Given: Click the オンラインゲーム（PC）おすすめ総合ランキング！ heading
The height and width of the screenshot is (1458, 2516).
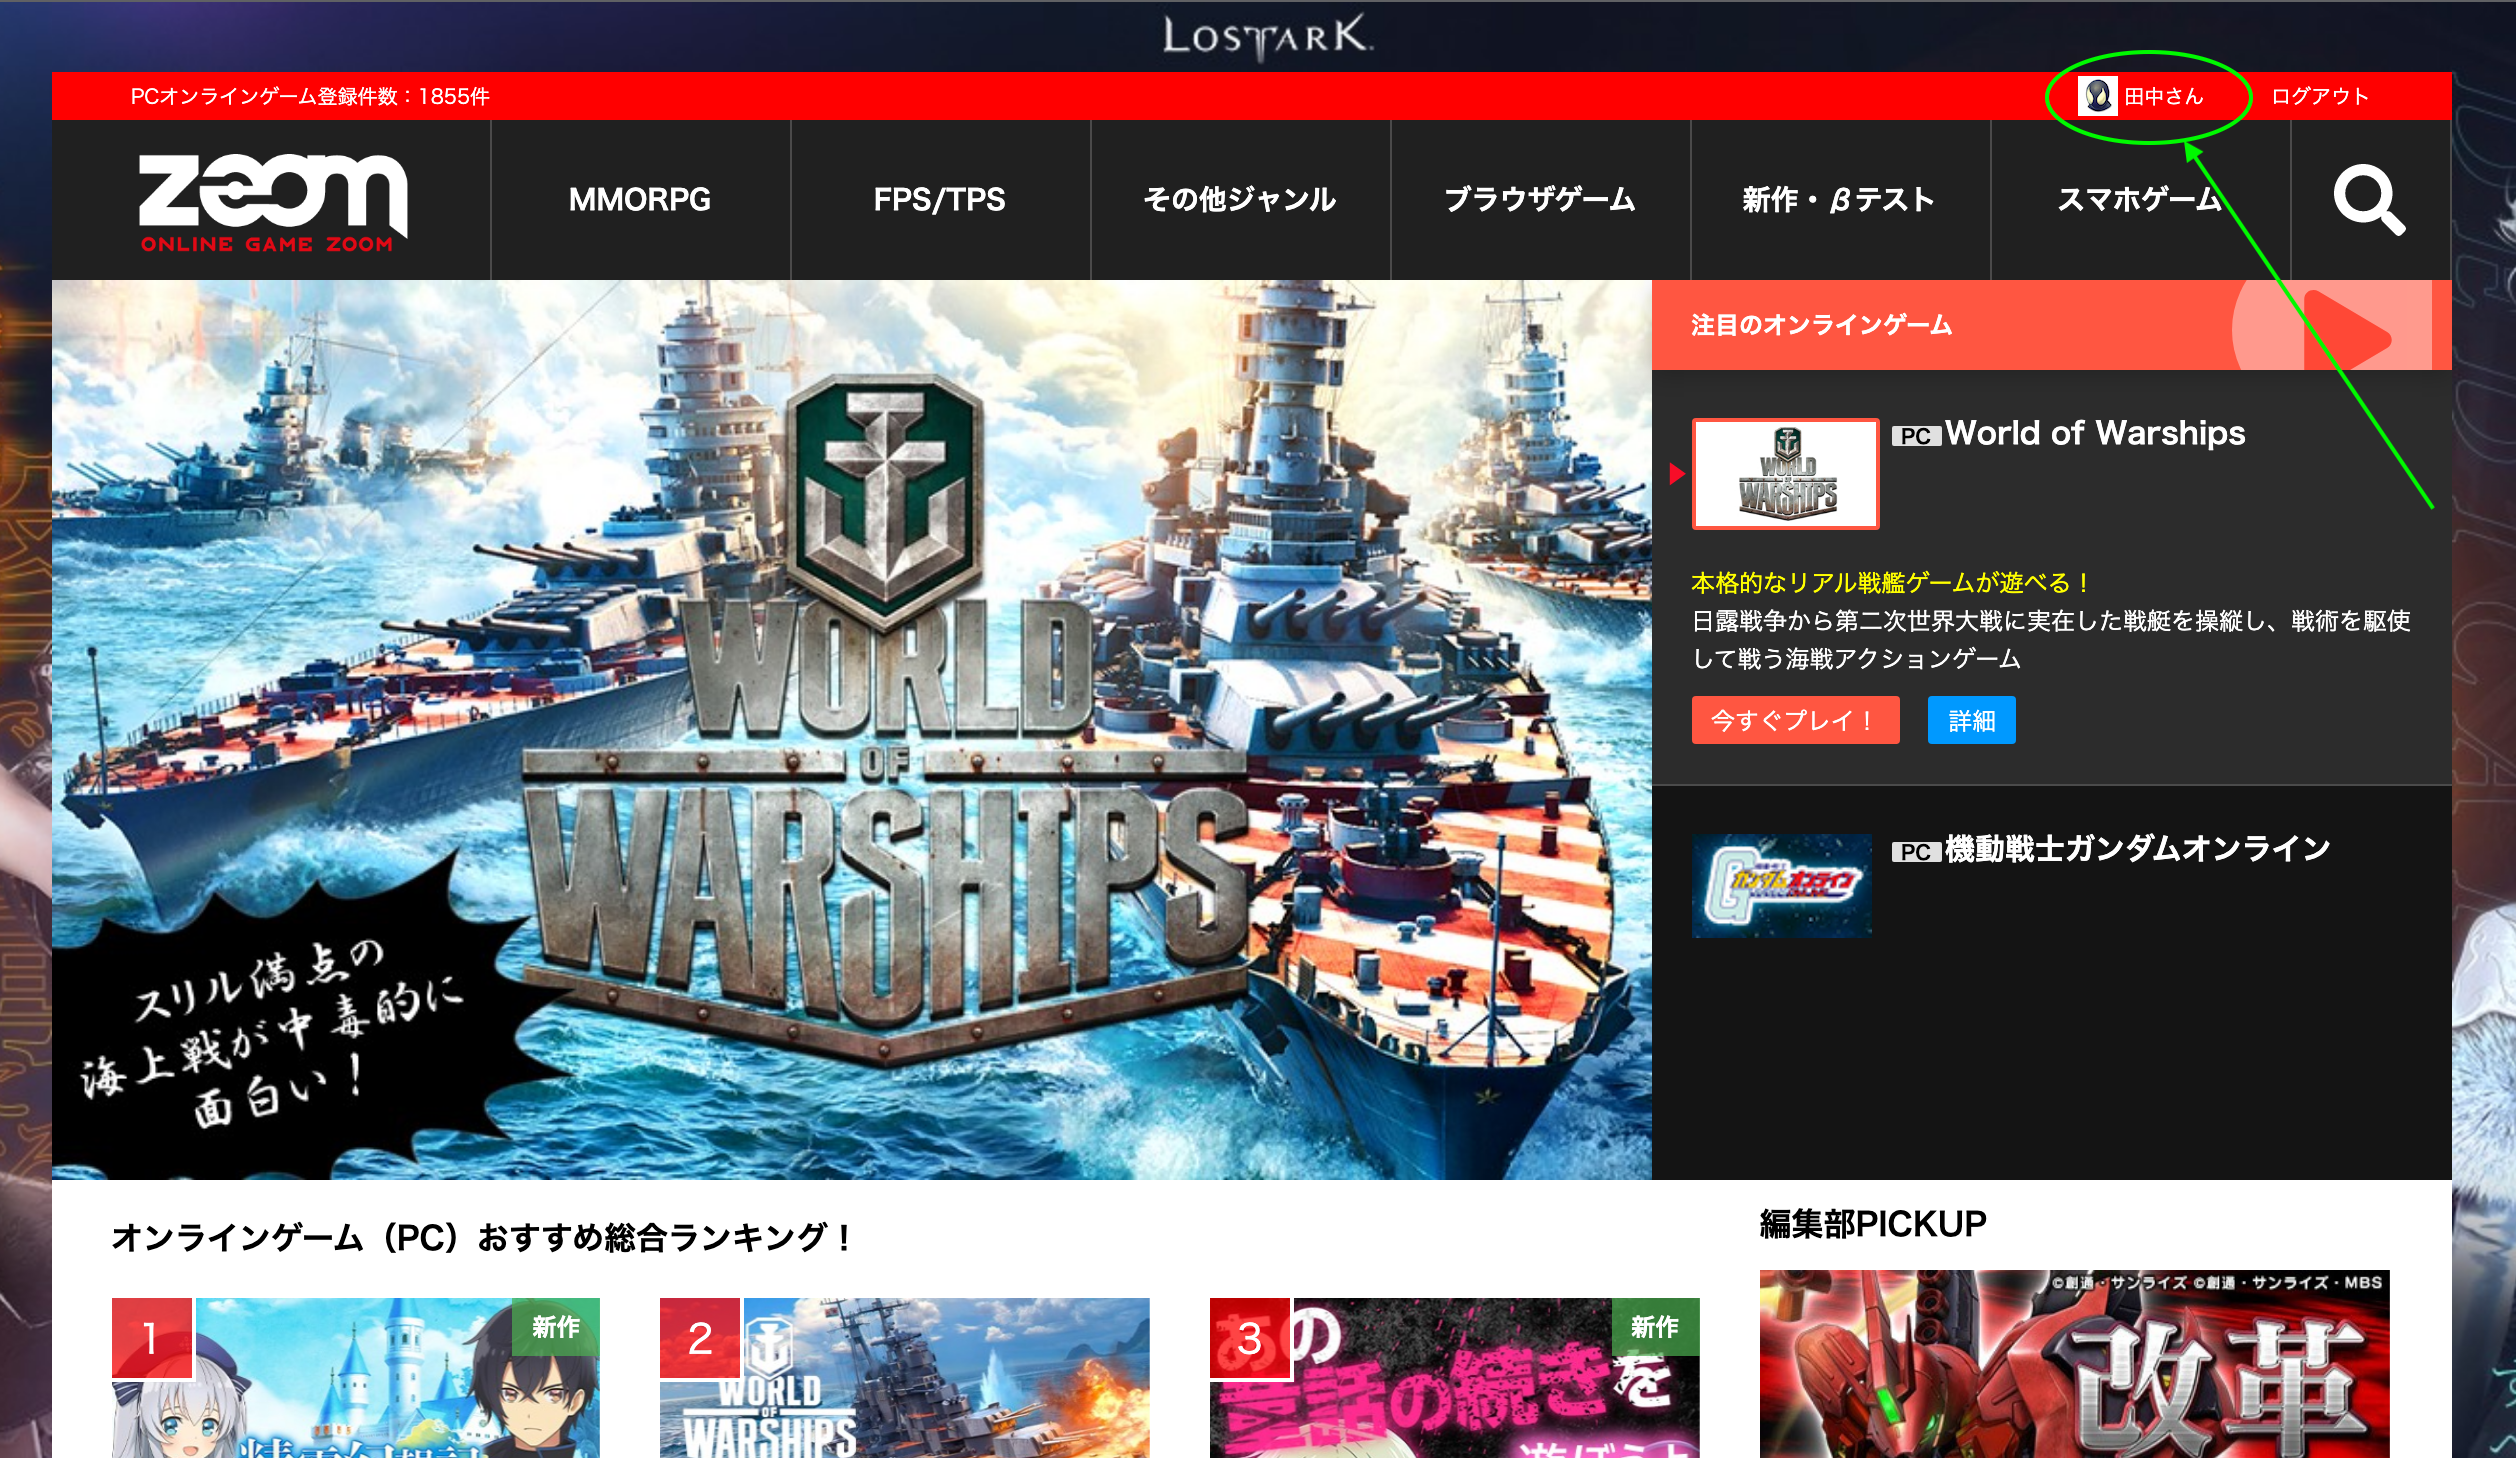Looking at the screenshot, I should [481, 1238].
